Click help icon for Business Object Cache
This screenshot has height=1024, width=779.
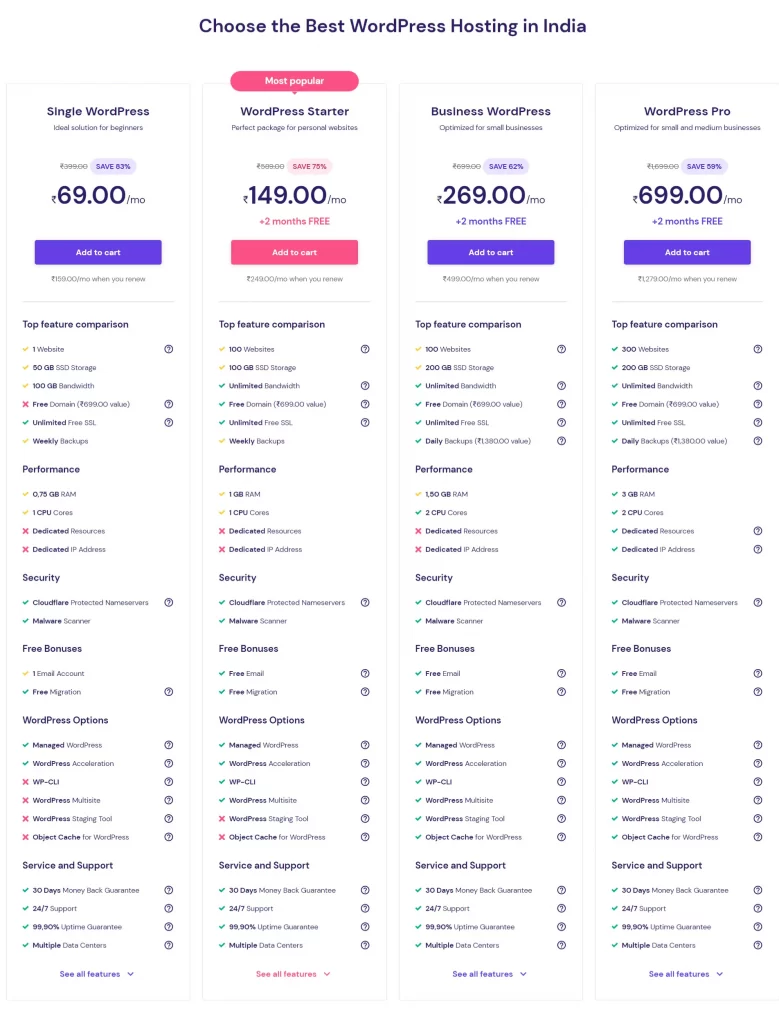pyautogui.click(x=561, y=837)
